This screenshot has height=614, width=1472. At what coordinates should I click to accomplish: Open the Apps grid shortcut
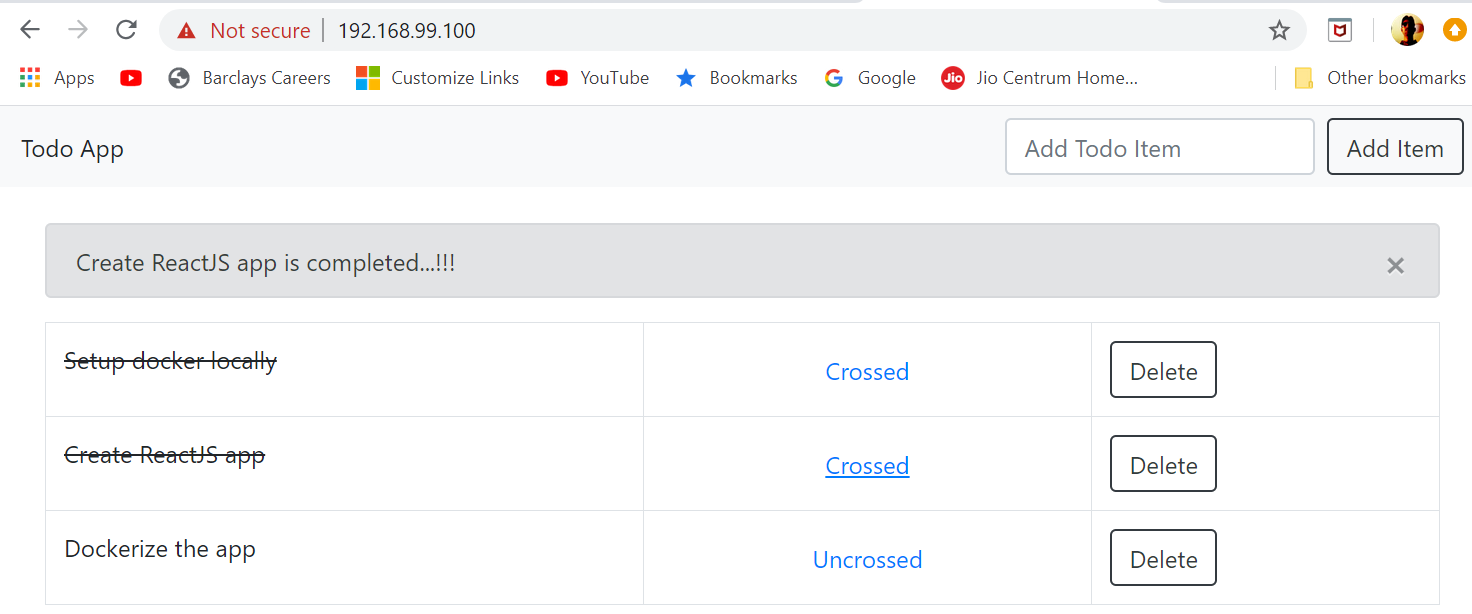[57, 78]
